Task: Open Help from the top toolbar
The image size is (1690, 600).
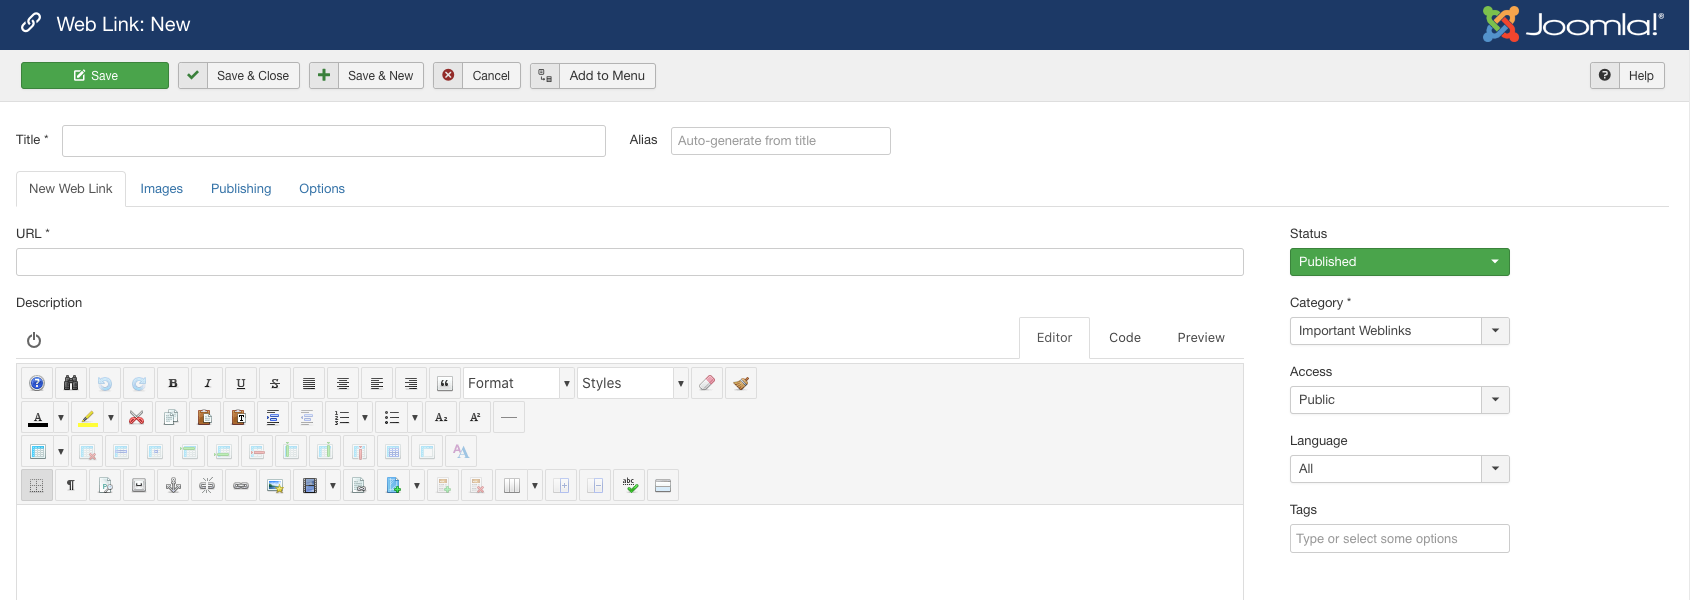Action: [x=1627, y=76]
